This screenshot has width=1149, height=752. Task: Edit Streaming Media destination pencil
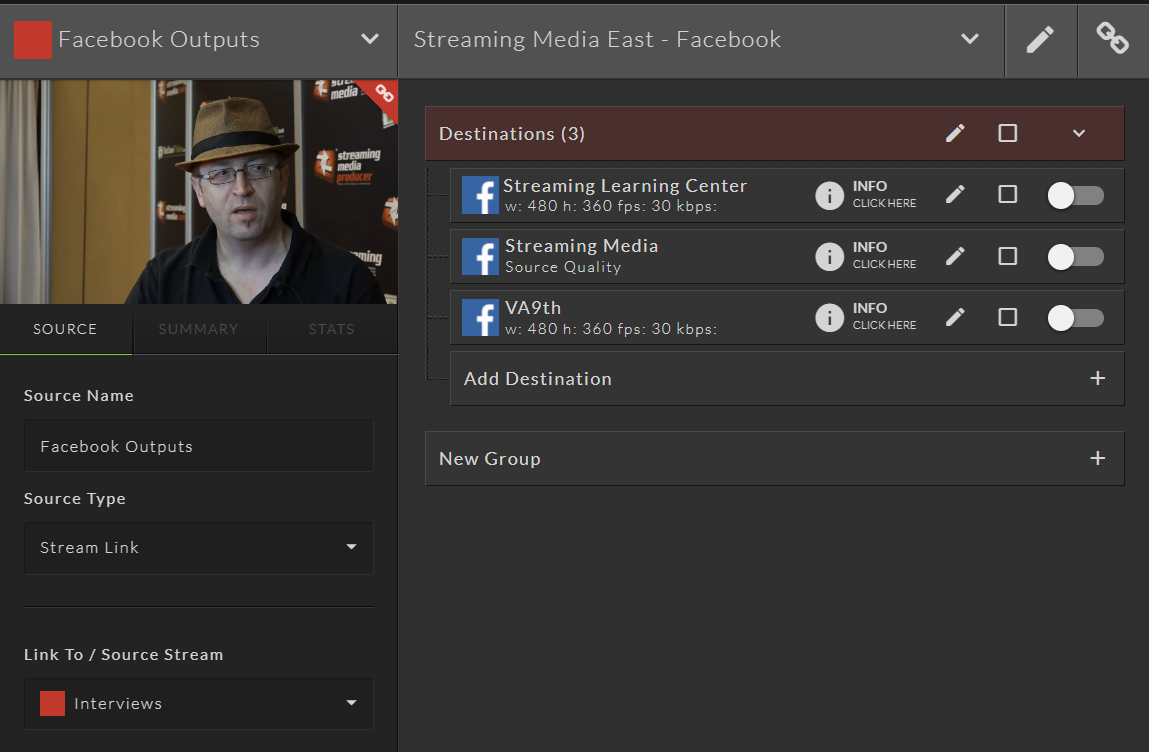[x=955, y=256]
